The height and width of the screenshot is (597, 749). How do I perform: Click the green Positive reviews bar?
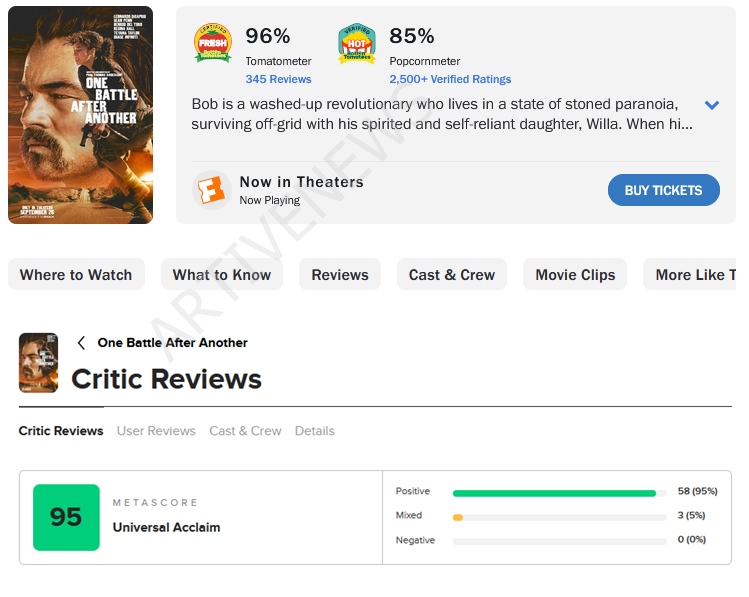point(554,493)
